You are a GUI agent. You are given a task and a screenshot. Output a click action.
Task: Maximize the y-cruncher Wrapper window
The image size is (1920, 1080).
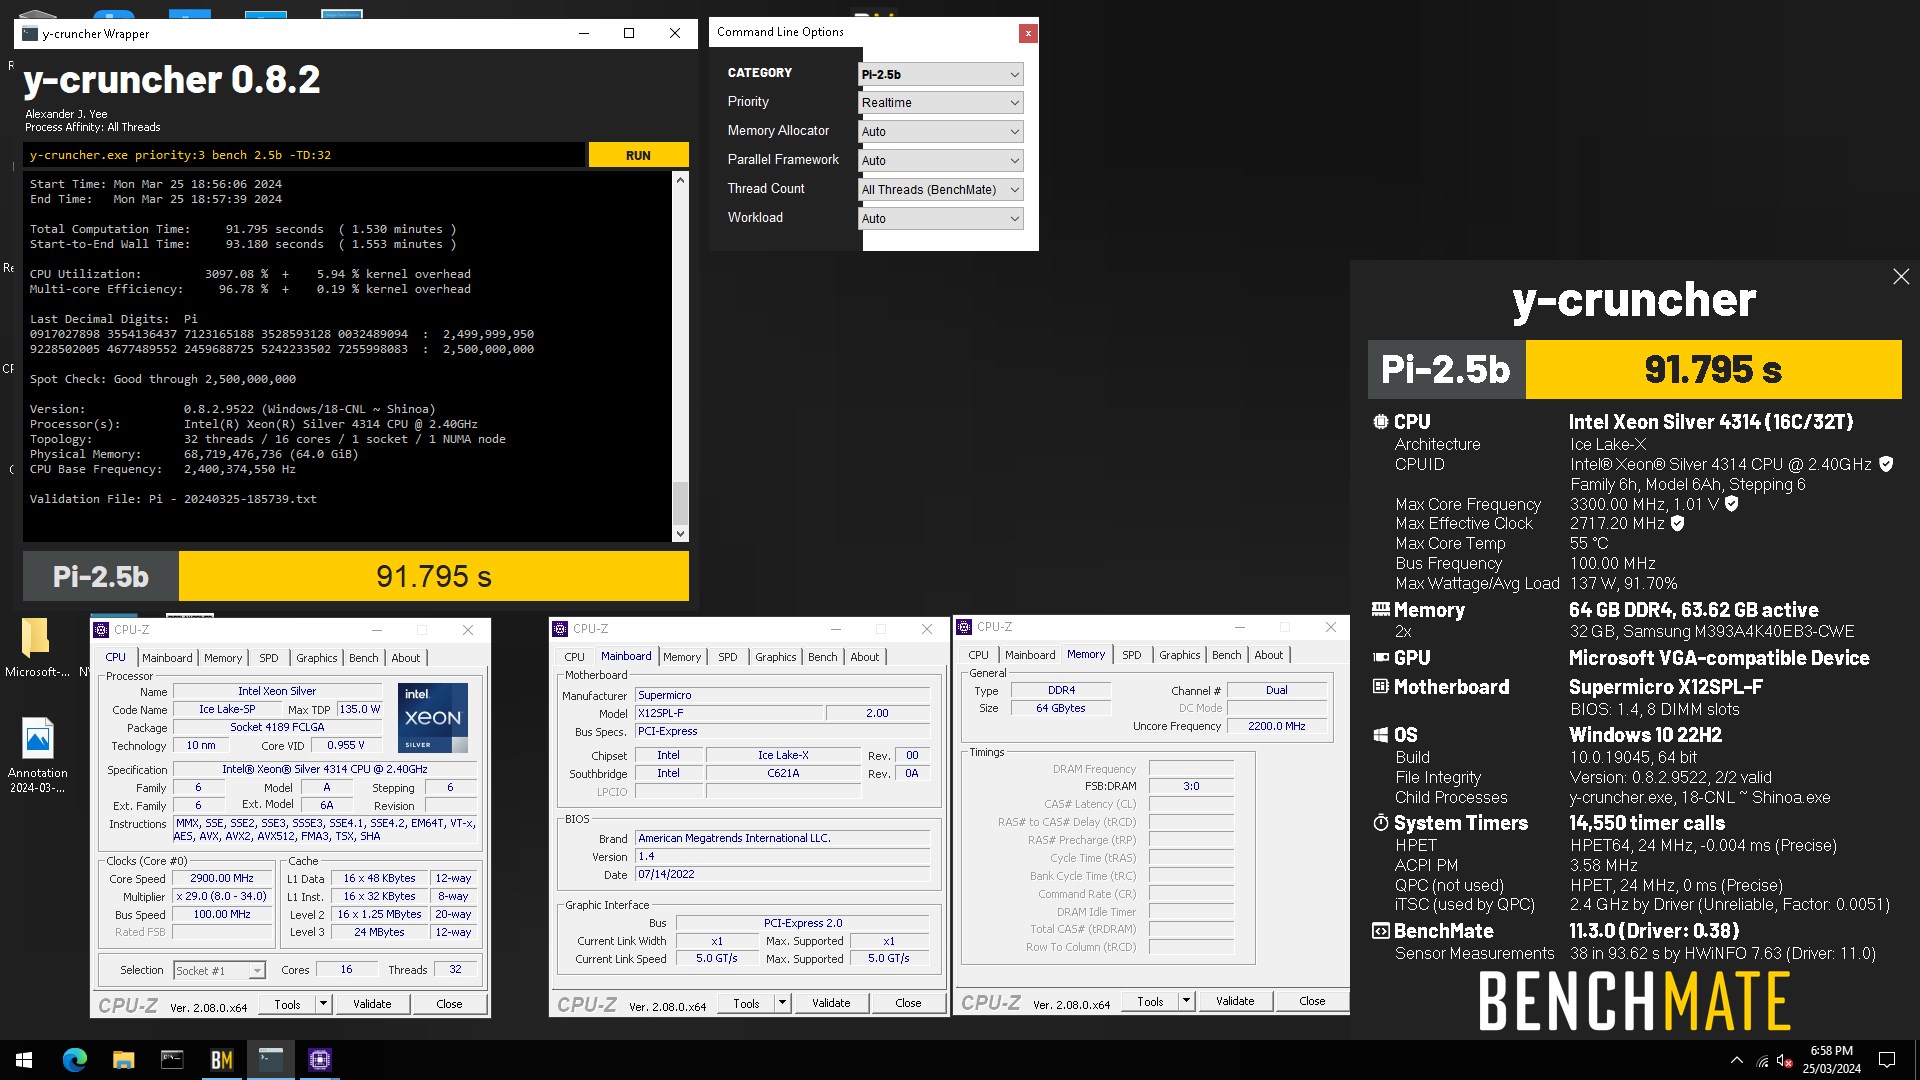(x=629, y=33)
